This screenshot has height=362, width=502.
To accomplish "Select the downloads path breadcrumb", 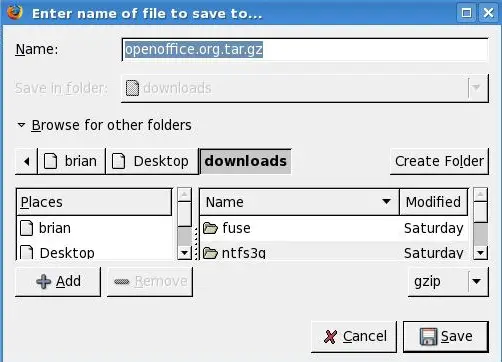I will pos(245,161).
